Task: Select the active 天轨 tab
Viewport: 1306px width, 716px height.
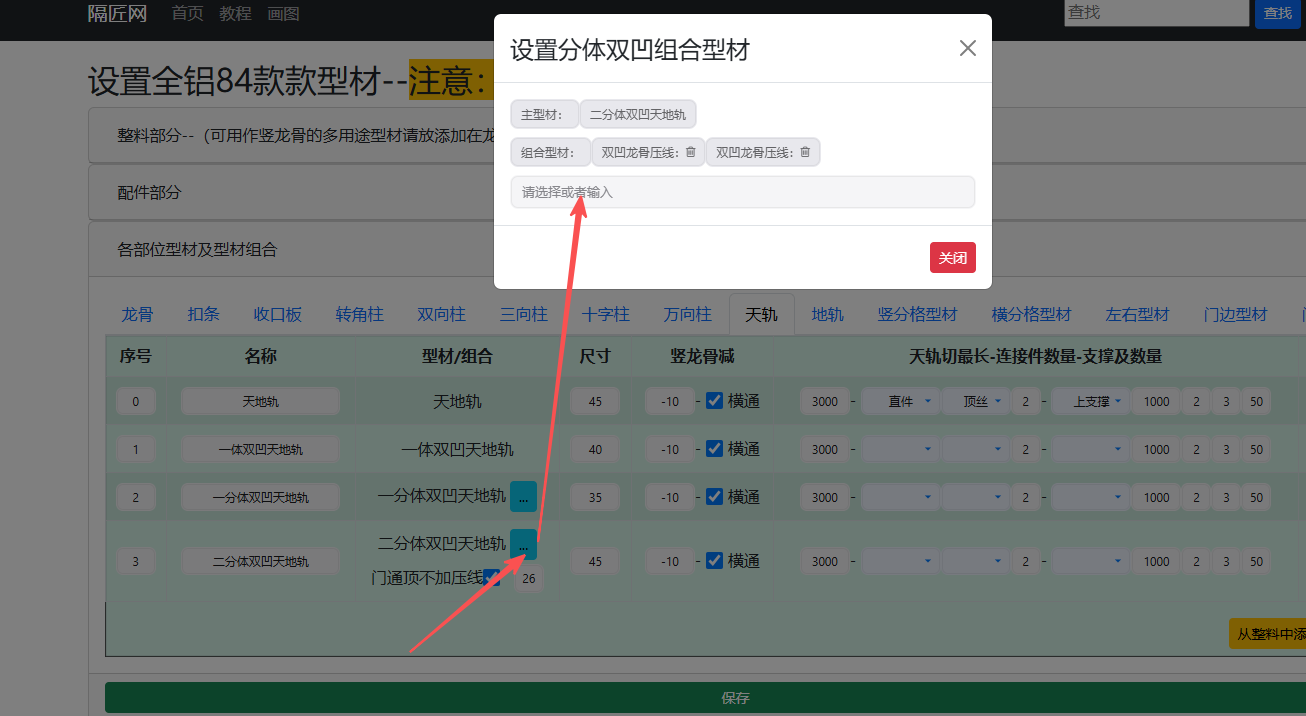Action: [x=761, y=314]
